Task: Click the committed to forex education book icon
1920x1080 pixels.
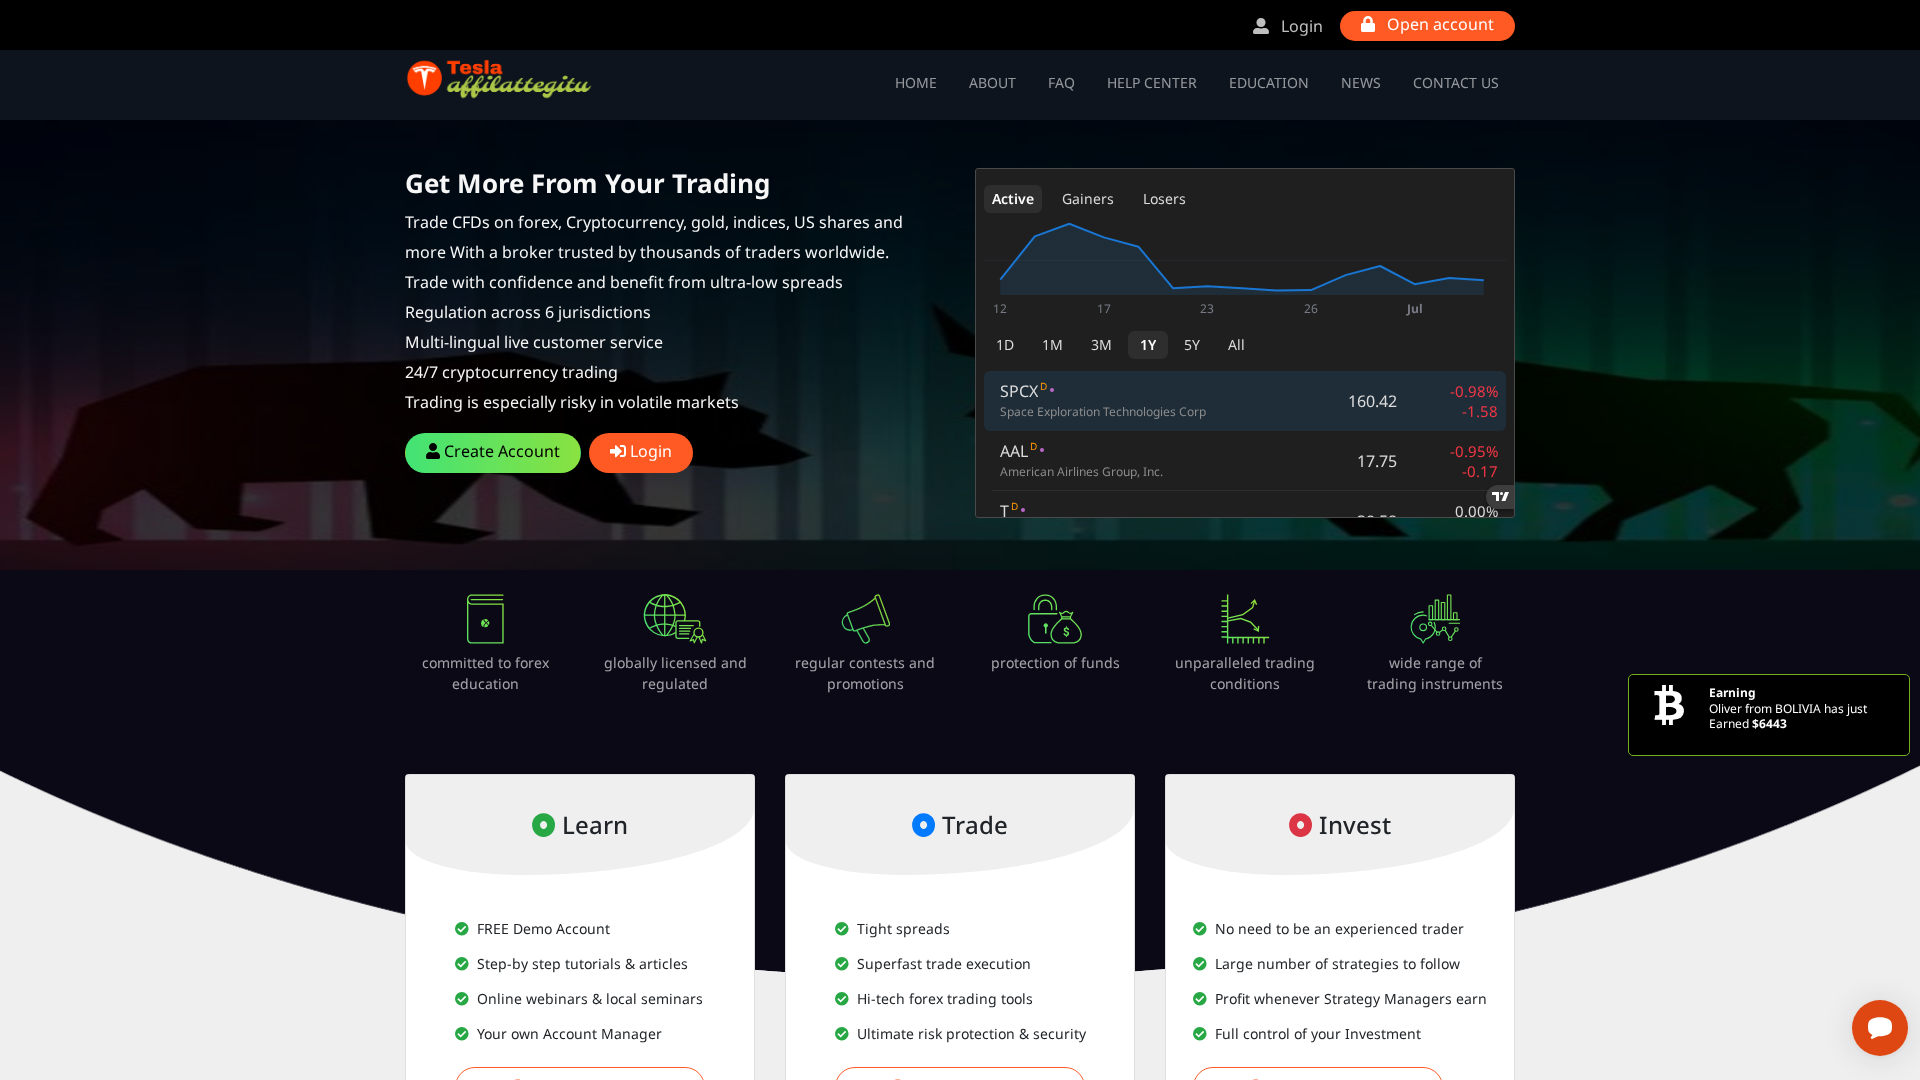Action: tap(485, 619)
